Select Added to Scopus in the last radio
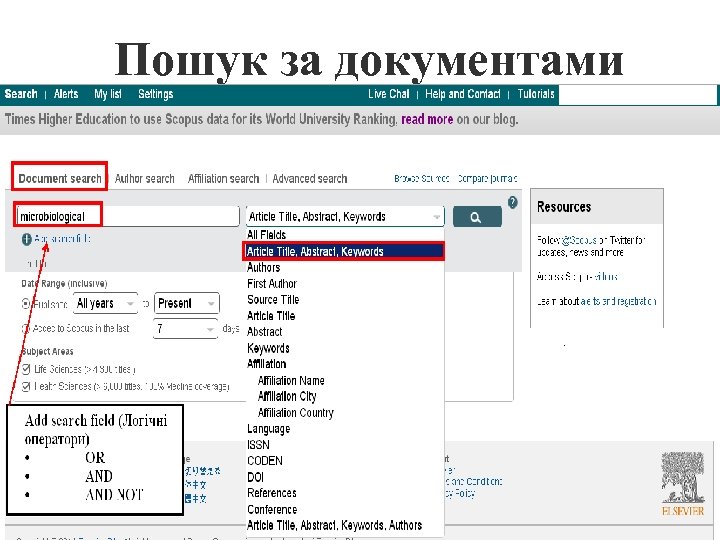The width and height of the screenshot is (720, 540). (x=25, y=329)
